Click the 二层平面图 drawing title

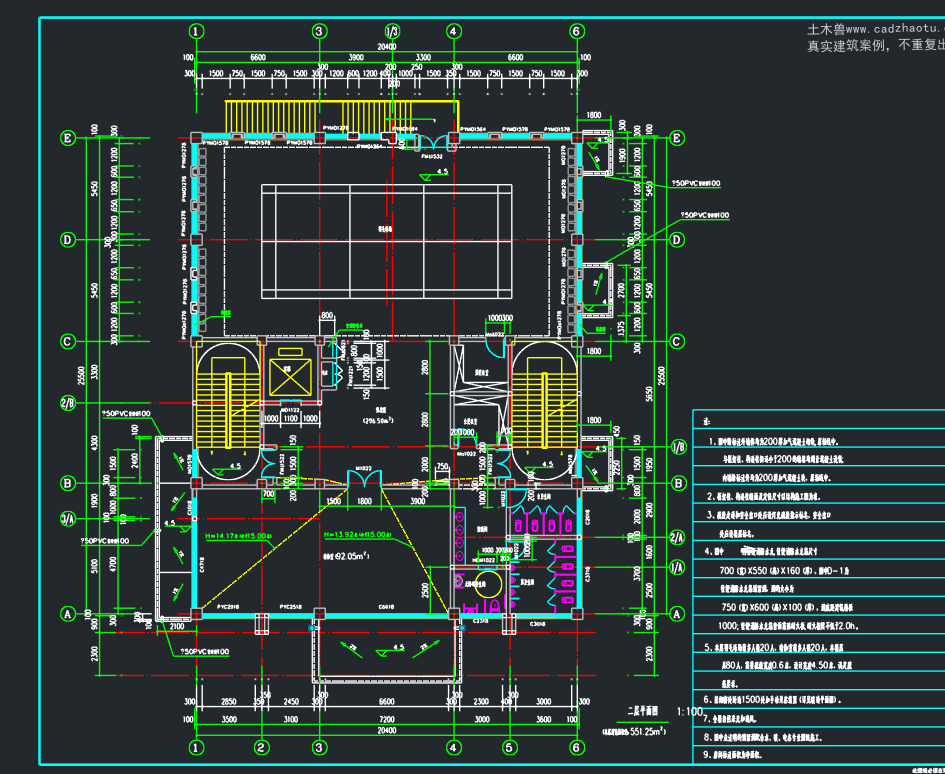(x=642, y=711)
